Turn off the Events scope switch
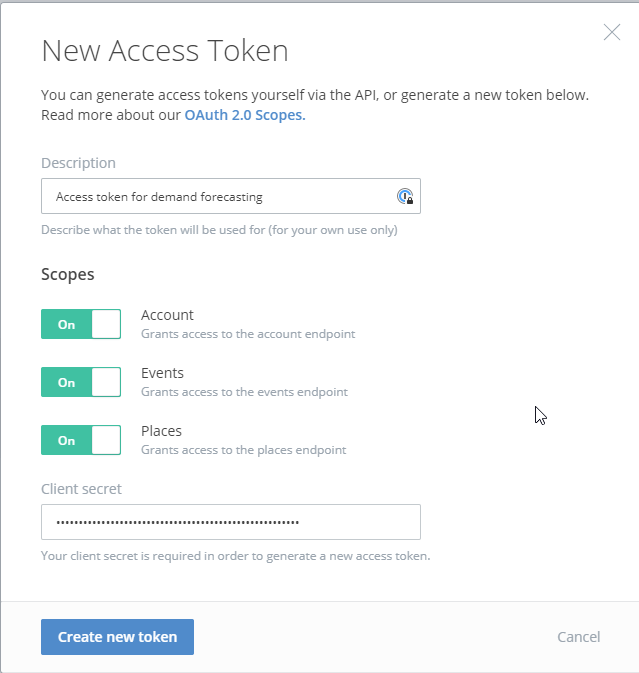This screenshot has width=639, height=673. click(x=81, y=382)
